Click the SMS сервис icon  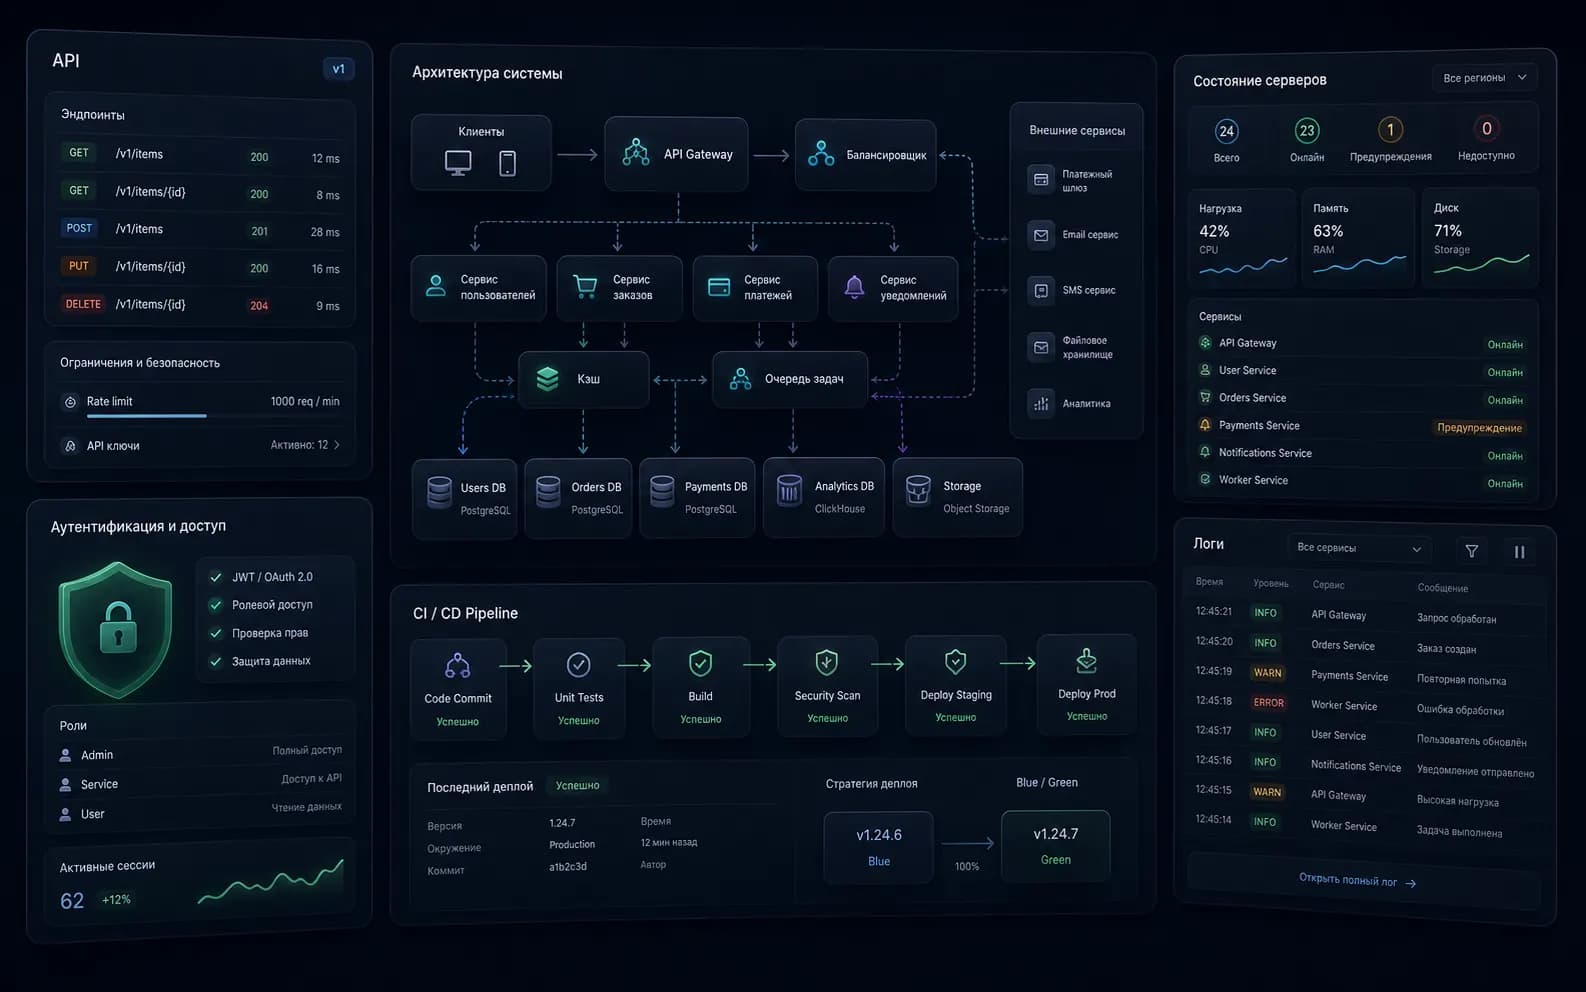(x=1041, y=290)
